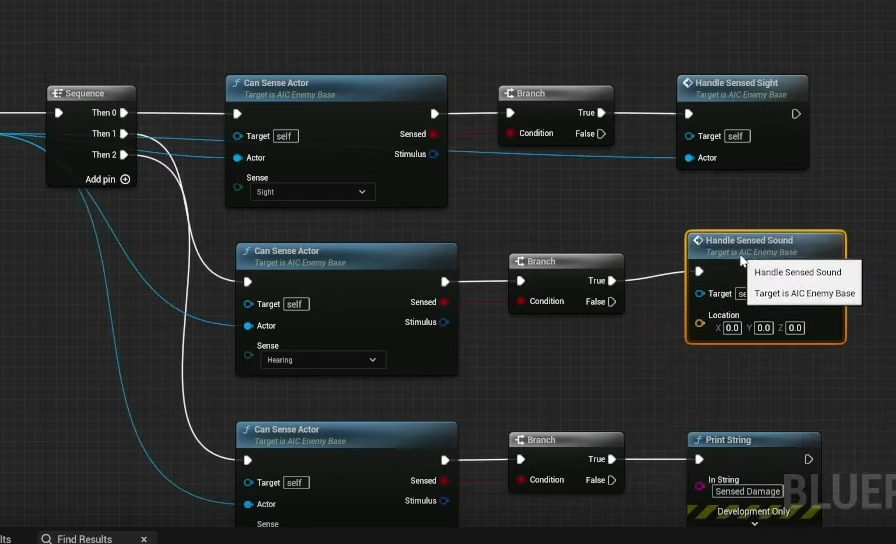Click the Add pin plus icon on Sequence
The image size is (896, 544).
[x=125, y=180]
